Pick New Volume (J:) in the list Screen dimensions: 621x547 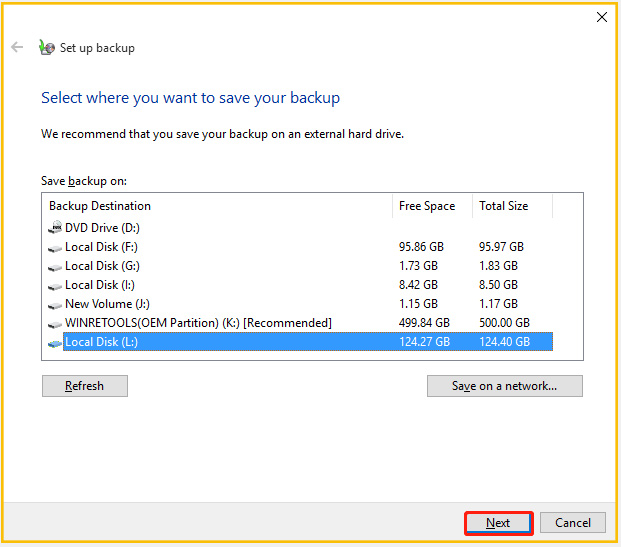(x=300, y=304)
